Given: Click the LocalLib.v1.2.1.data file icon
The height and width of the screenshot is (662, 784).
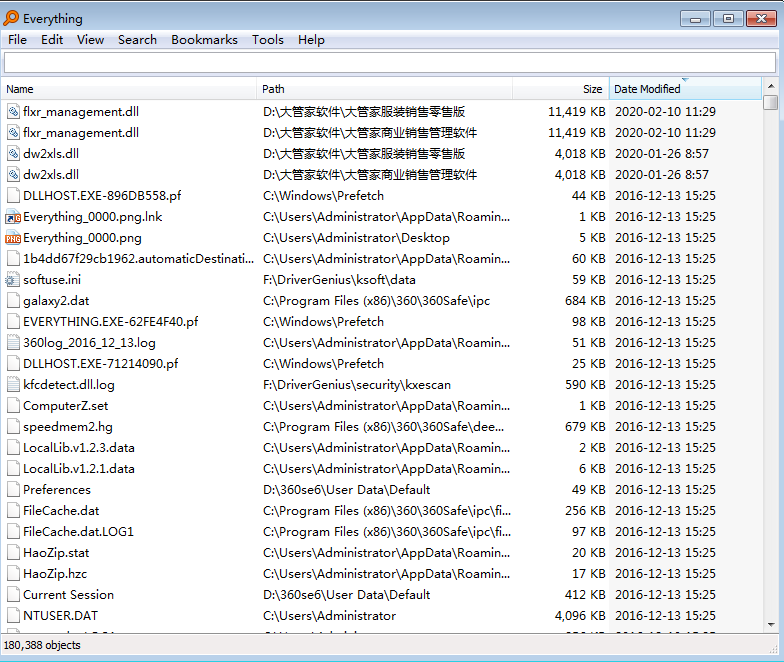Looking at the screenshot, I should (14, 469).
